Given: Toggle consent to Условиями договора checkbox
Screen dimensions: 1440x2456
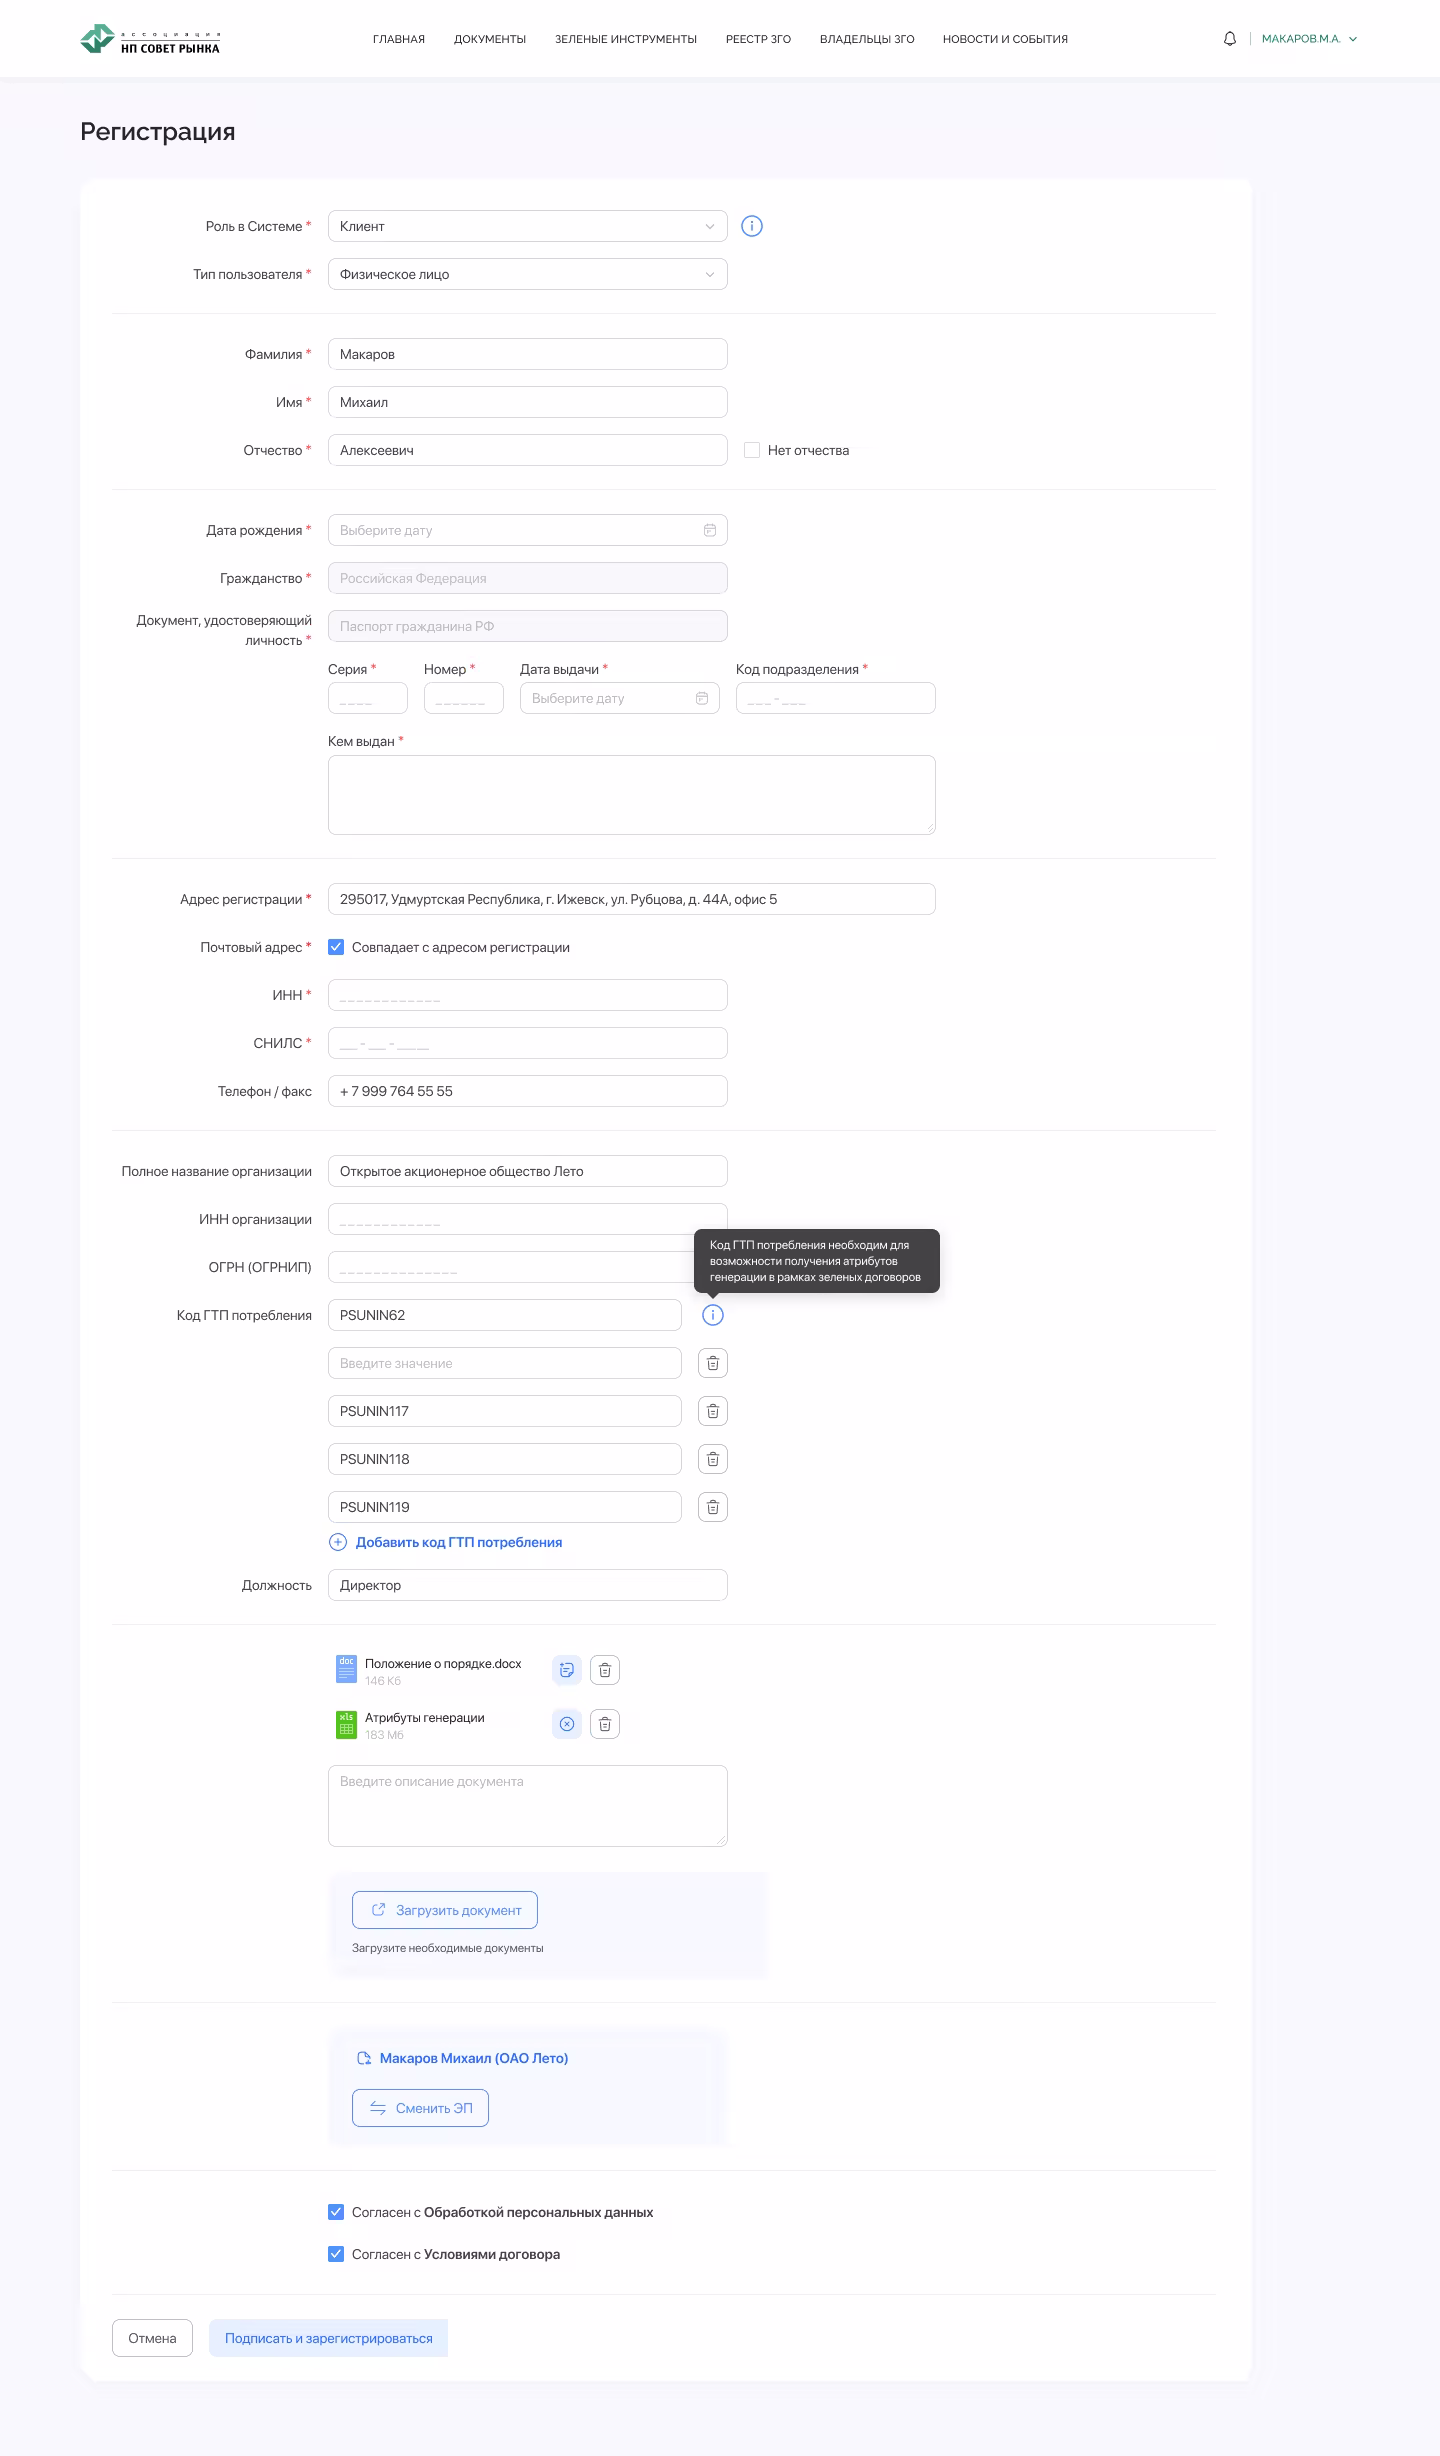Looking at the screenshot, I should 336,2254.
